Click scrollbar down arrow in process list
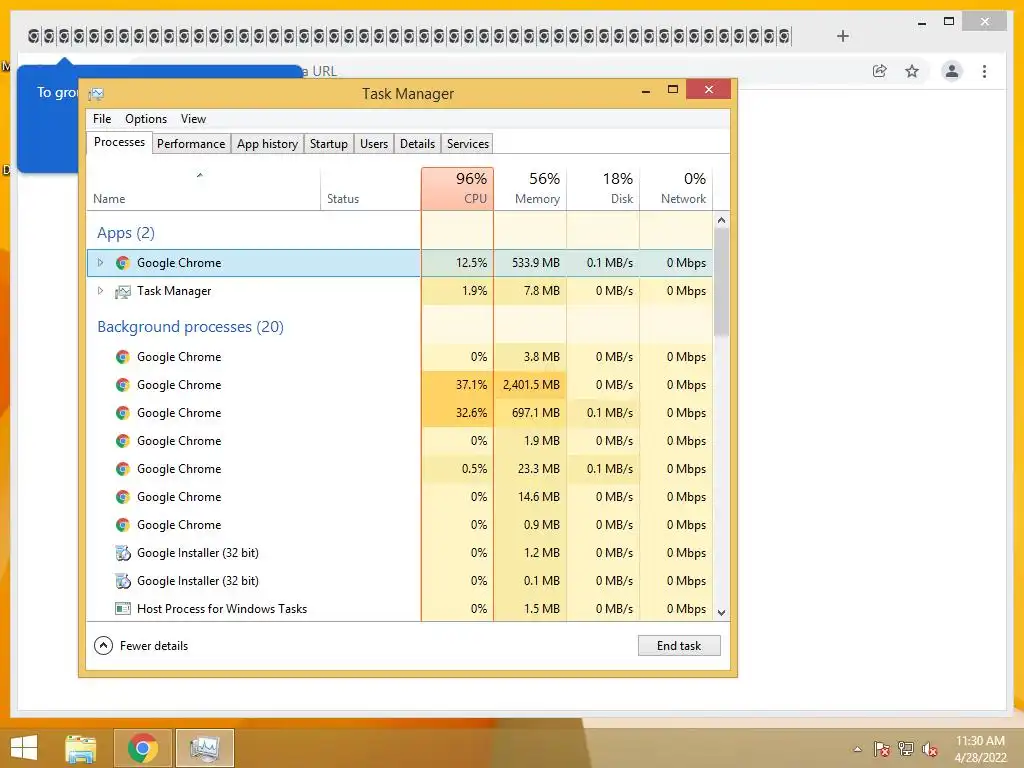The image size is (1024, 768). pyautogui.click(x=721, y=613)
